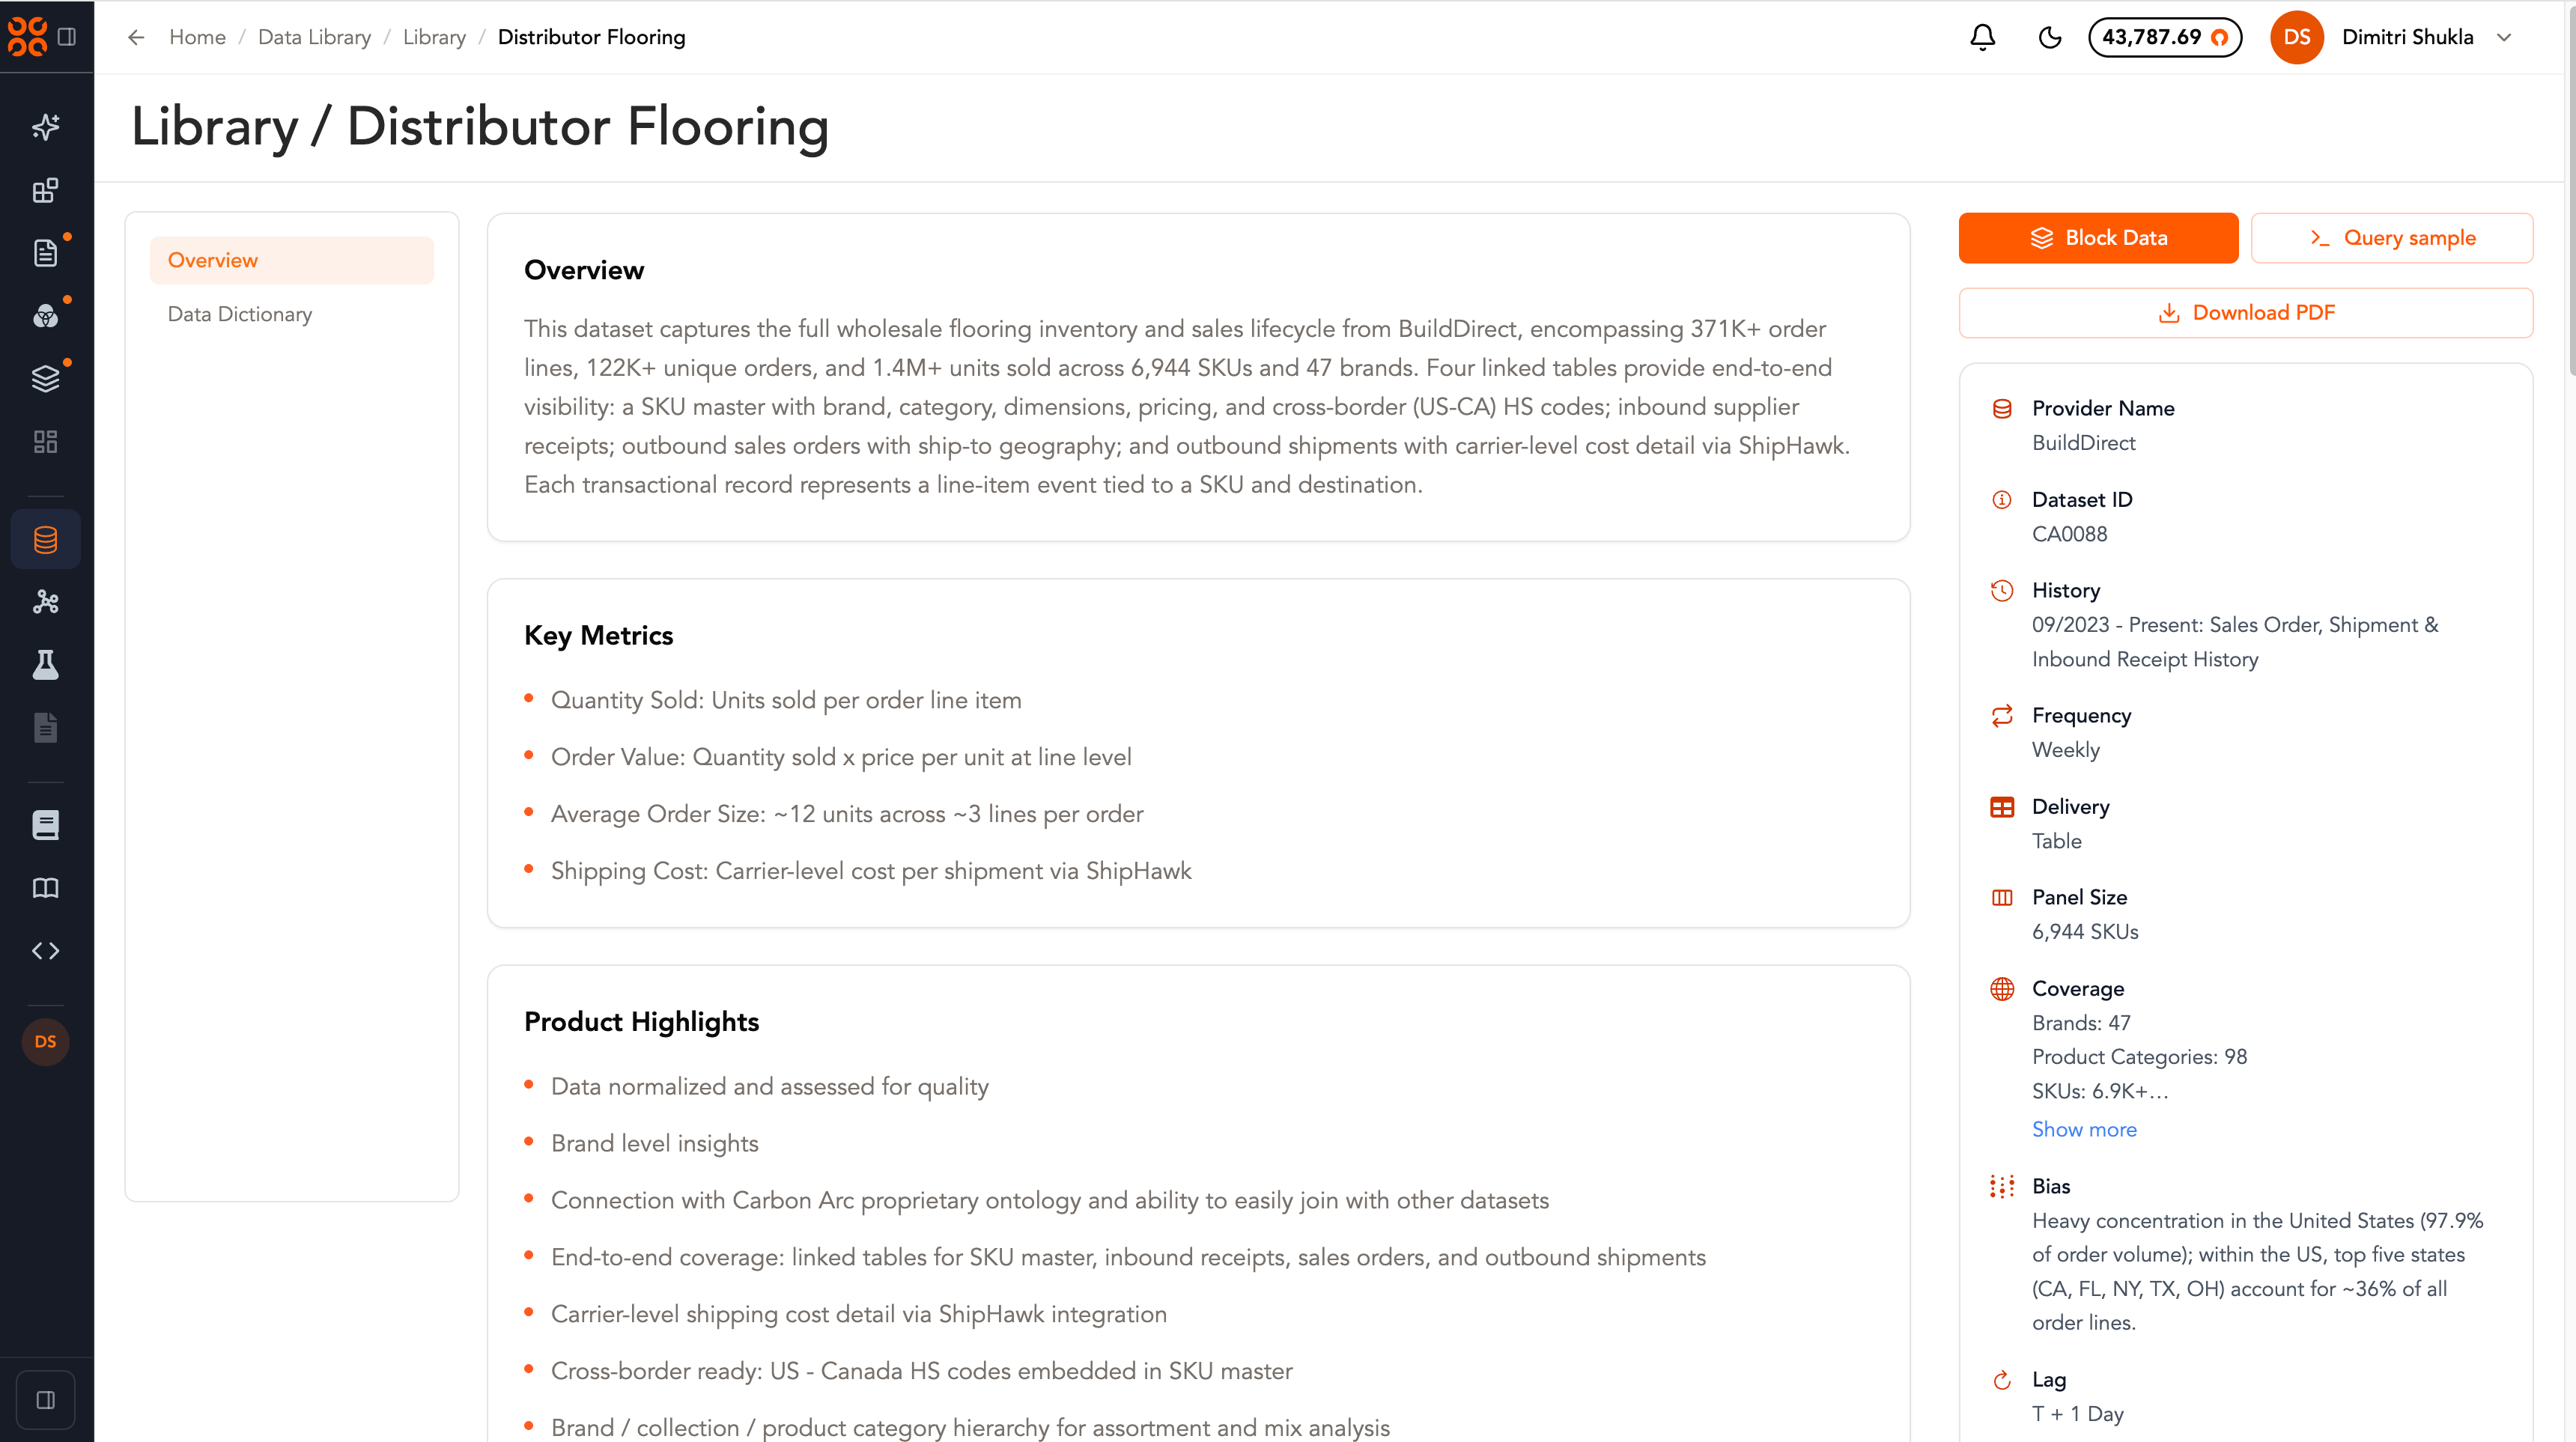The image size is (2576, 1442).
Task: Go back with the arrow icon
Action: coord(136,37)
